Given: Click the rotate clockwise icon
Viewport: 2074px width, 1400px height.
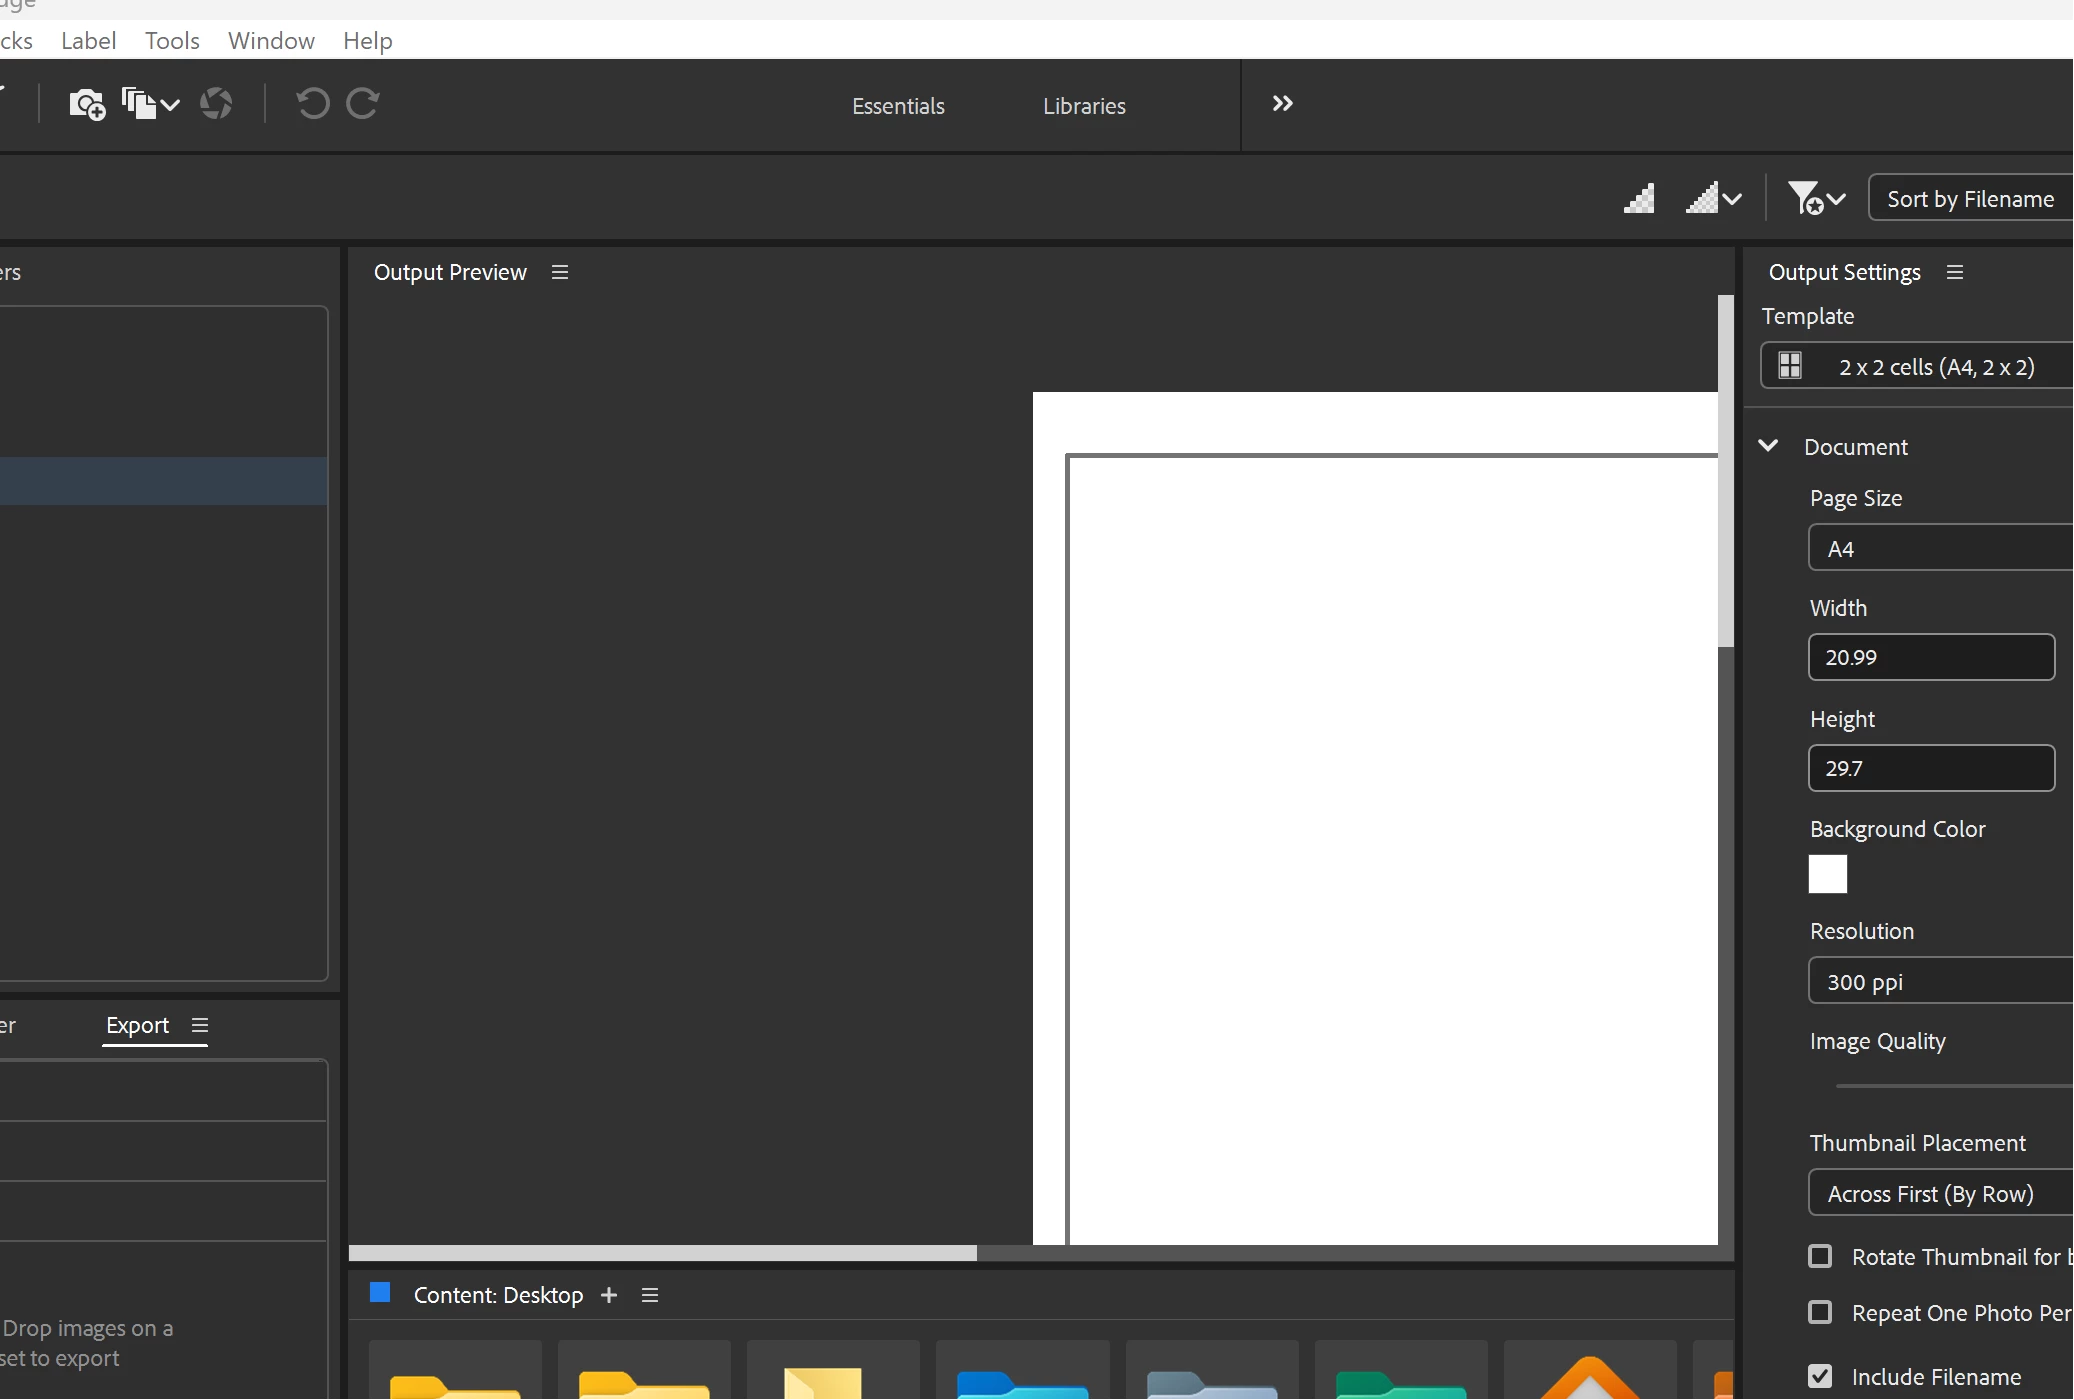Looking at the screenshot, I should click(x=363, y=104).
